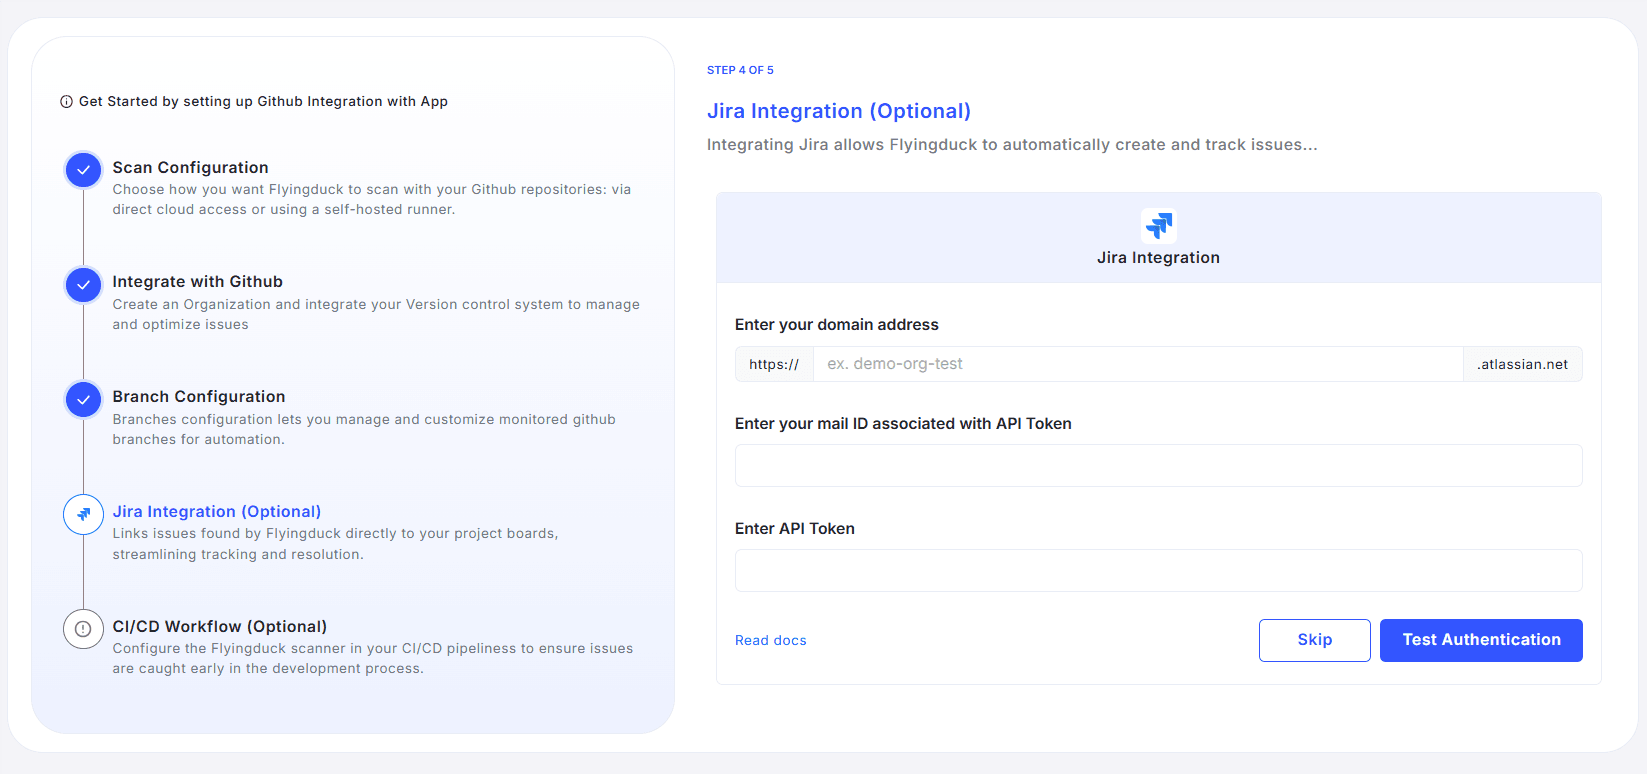
Task: Click the API Token input field
Action: tap(1158, 571)
